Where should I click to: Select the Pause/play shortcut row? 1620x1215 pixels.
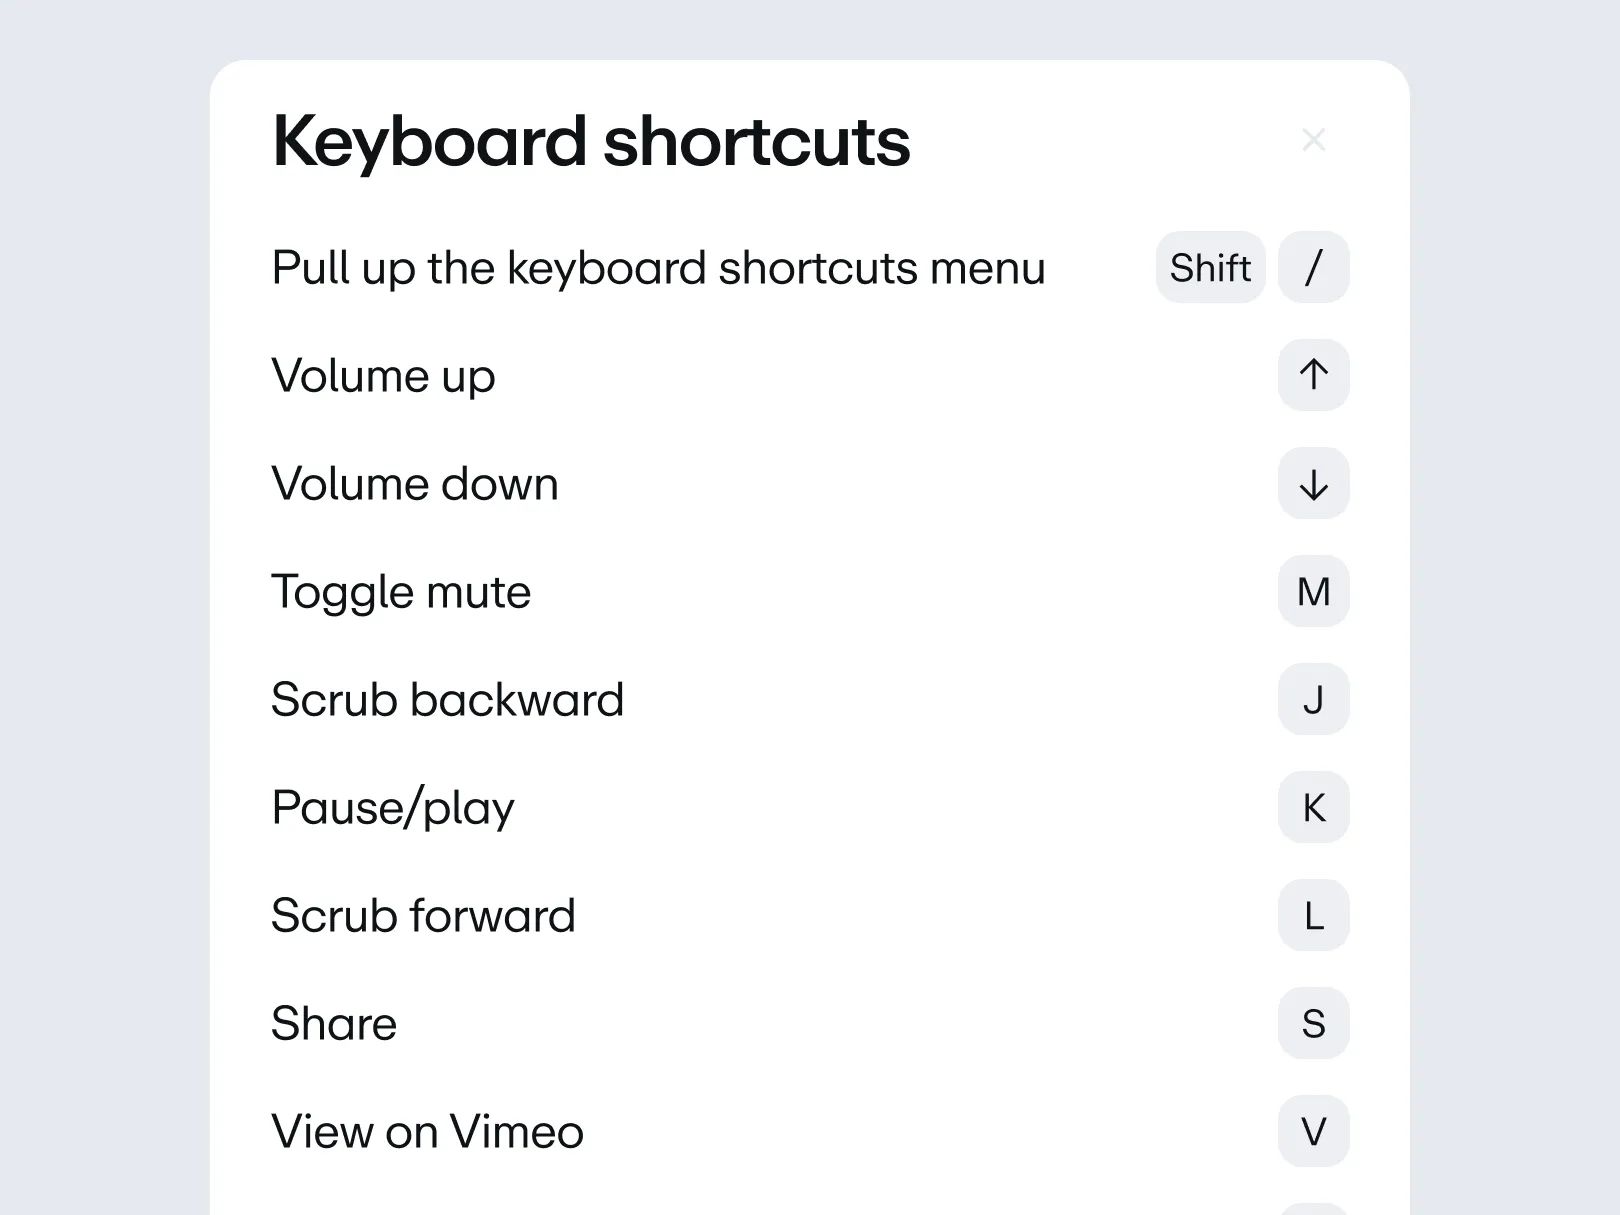click(x=392, y=807)
